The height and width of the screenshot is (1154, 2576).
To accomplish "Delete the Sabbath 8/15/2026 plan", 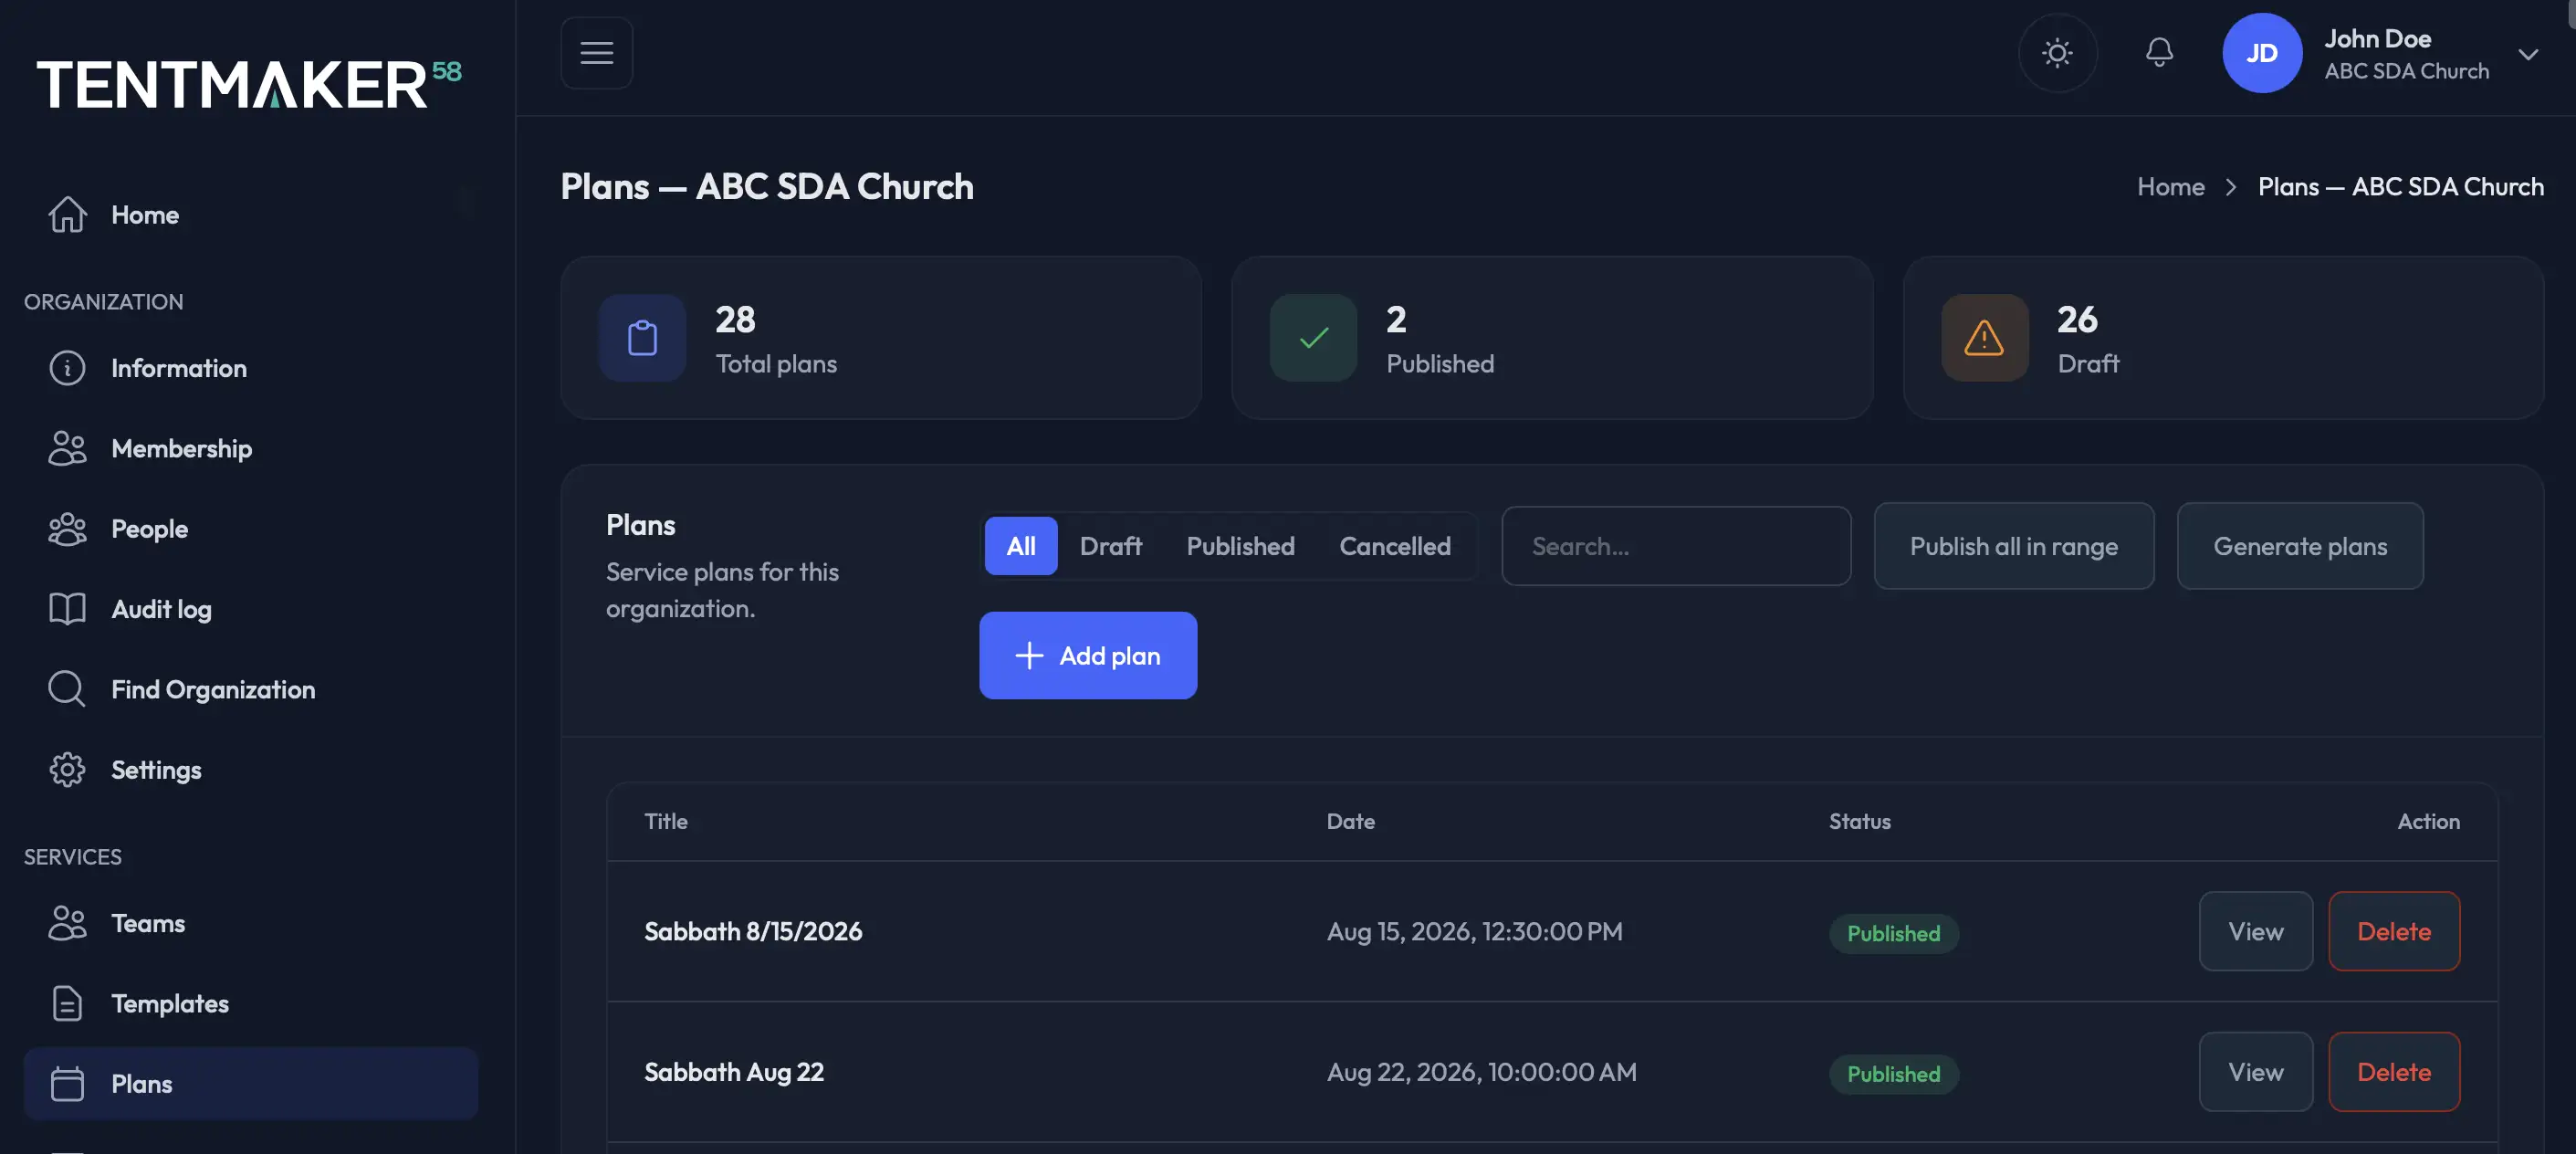I will click(x=2393, y=931).
